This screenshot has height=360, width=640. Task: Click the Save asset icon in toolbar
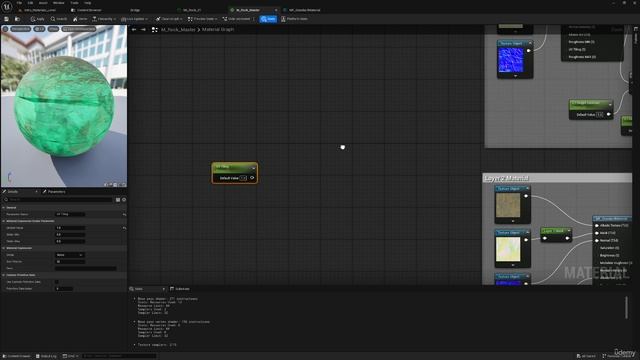click(x=7, y=19)
